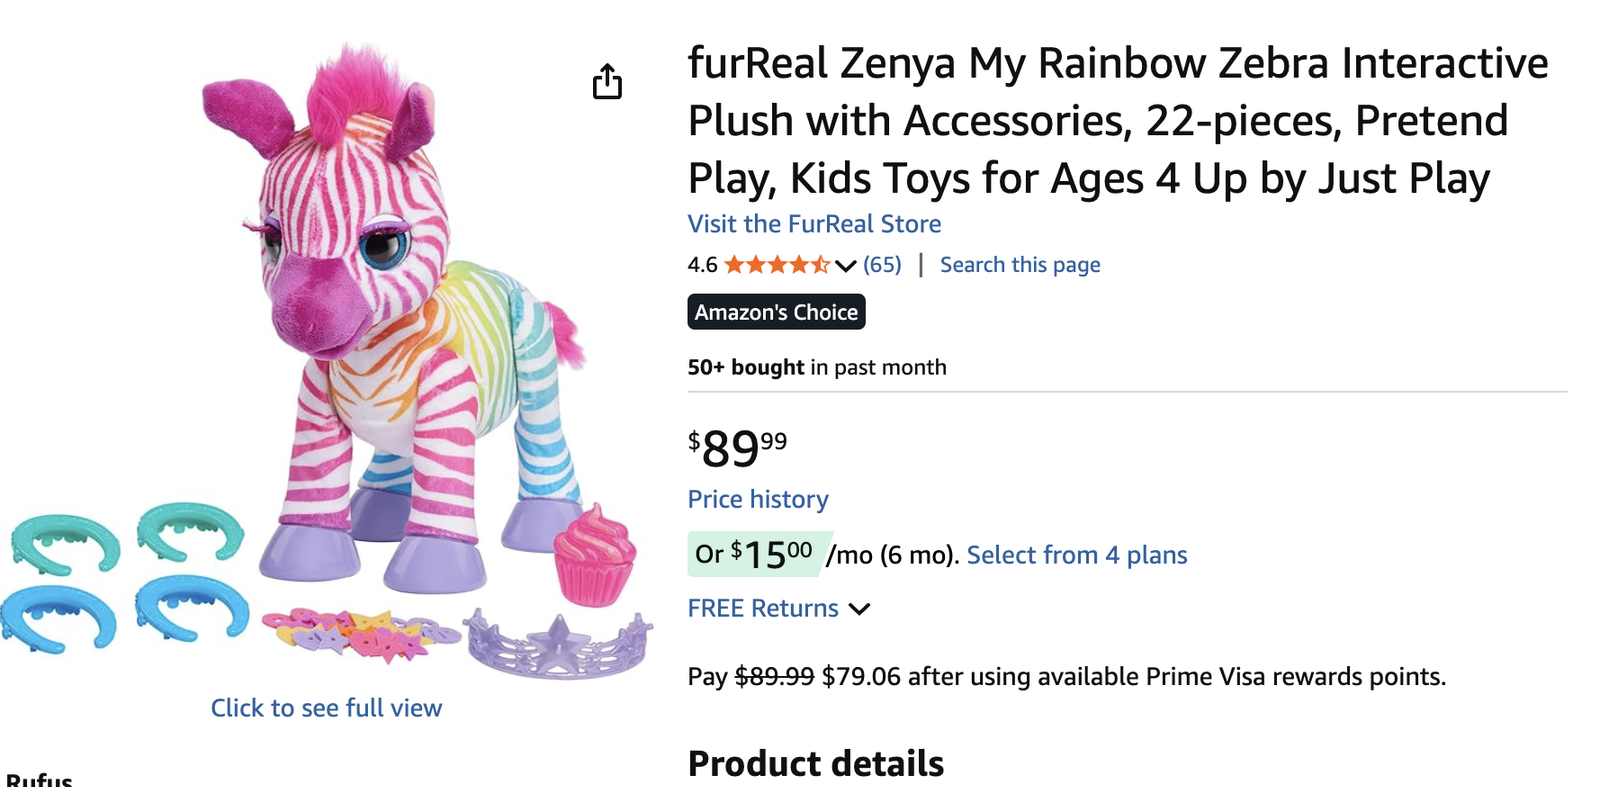1600x787 pixels.
Task: Open the 65 reviews link
Action: pos(882,265)
